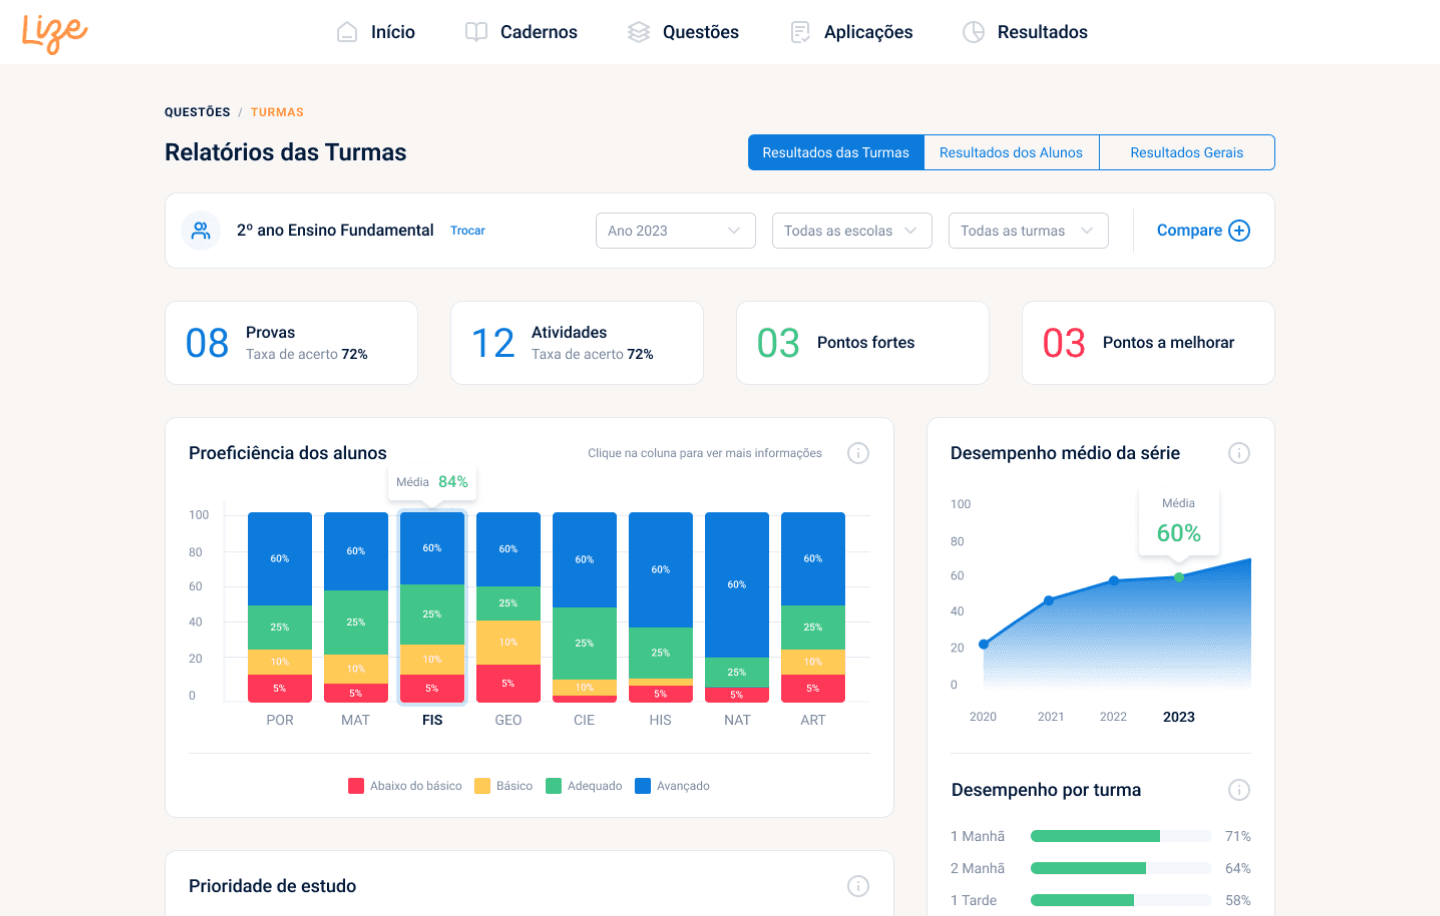Viewport: 1440px width, 916px height.
Task: Open info icon for Proeficiência dos alunos
Action: [x=858, y=453]
